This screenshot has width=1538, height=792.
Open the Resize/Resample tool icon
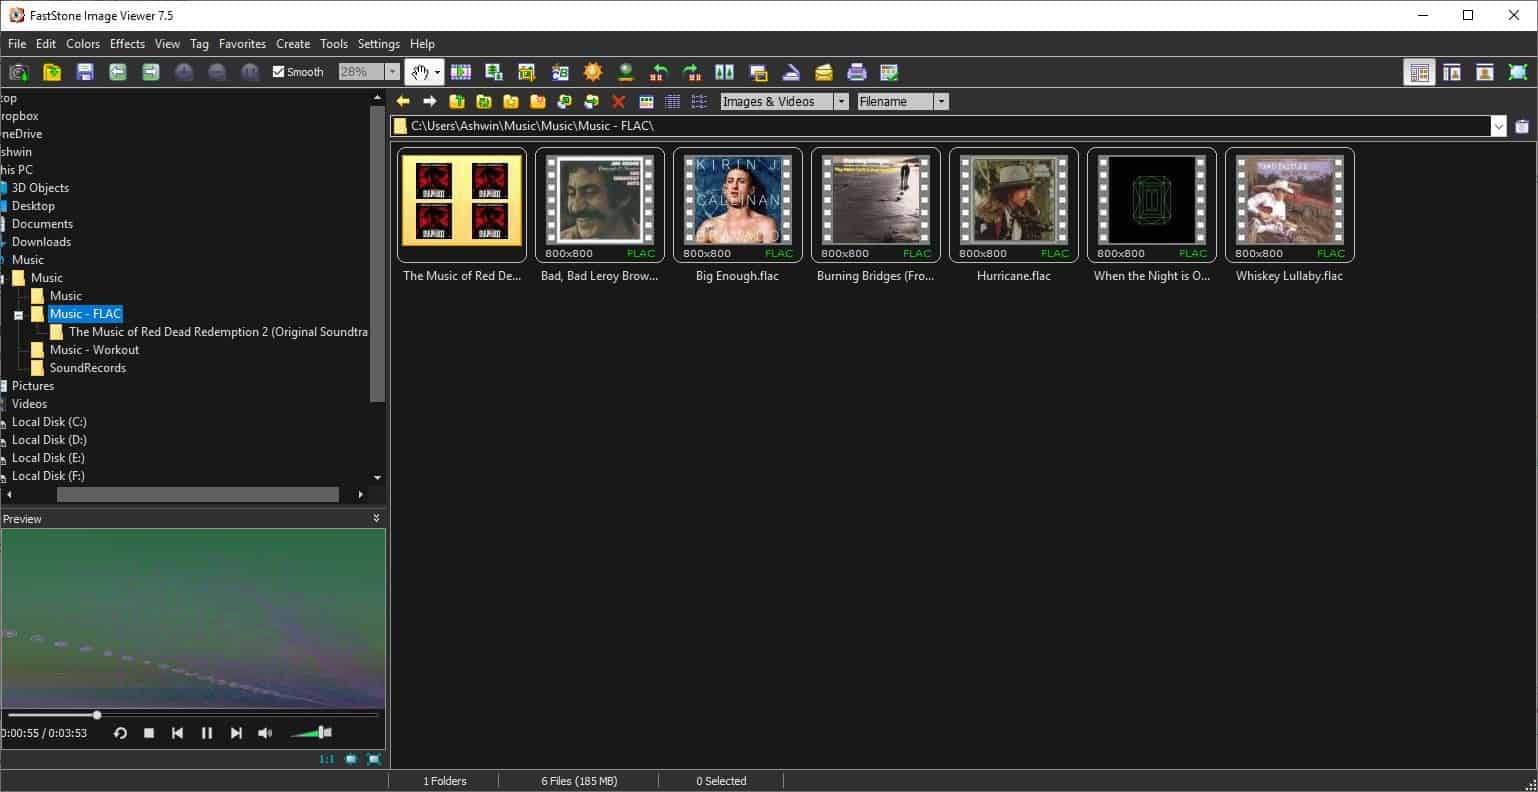pyautogui.click(x=494, y=72)
